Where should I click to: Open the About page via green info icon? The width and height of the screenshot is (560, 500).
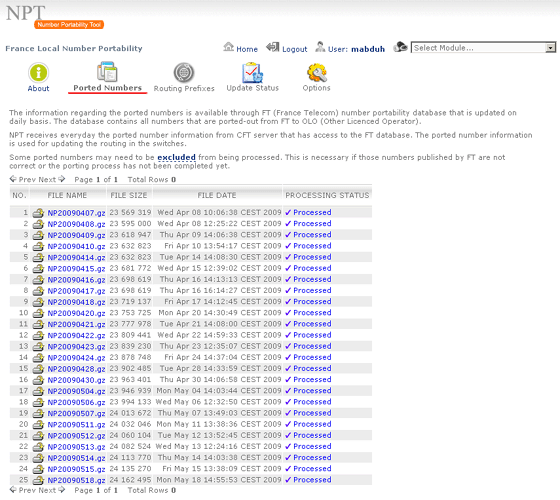click(x=38, y=72)
